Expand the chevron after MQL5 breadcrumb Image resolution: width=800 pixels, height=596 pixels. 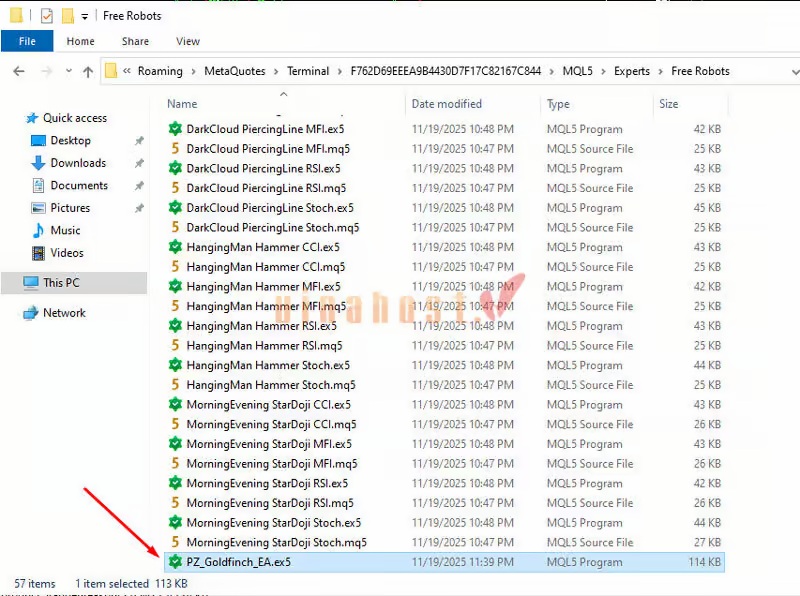[603, 71]
